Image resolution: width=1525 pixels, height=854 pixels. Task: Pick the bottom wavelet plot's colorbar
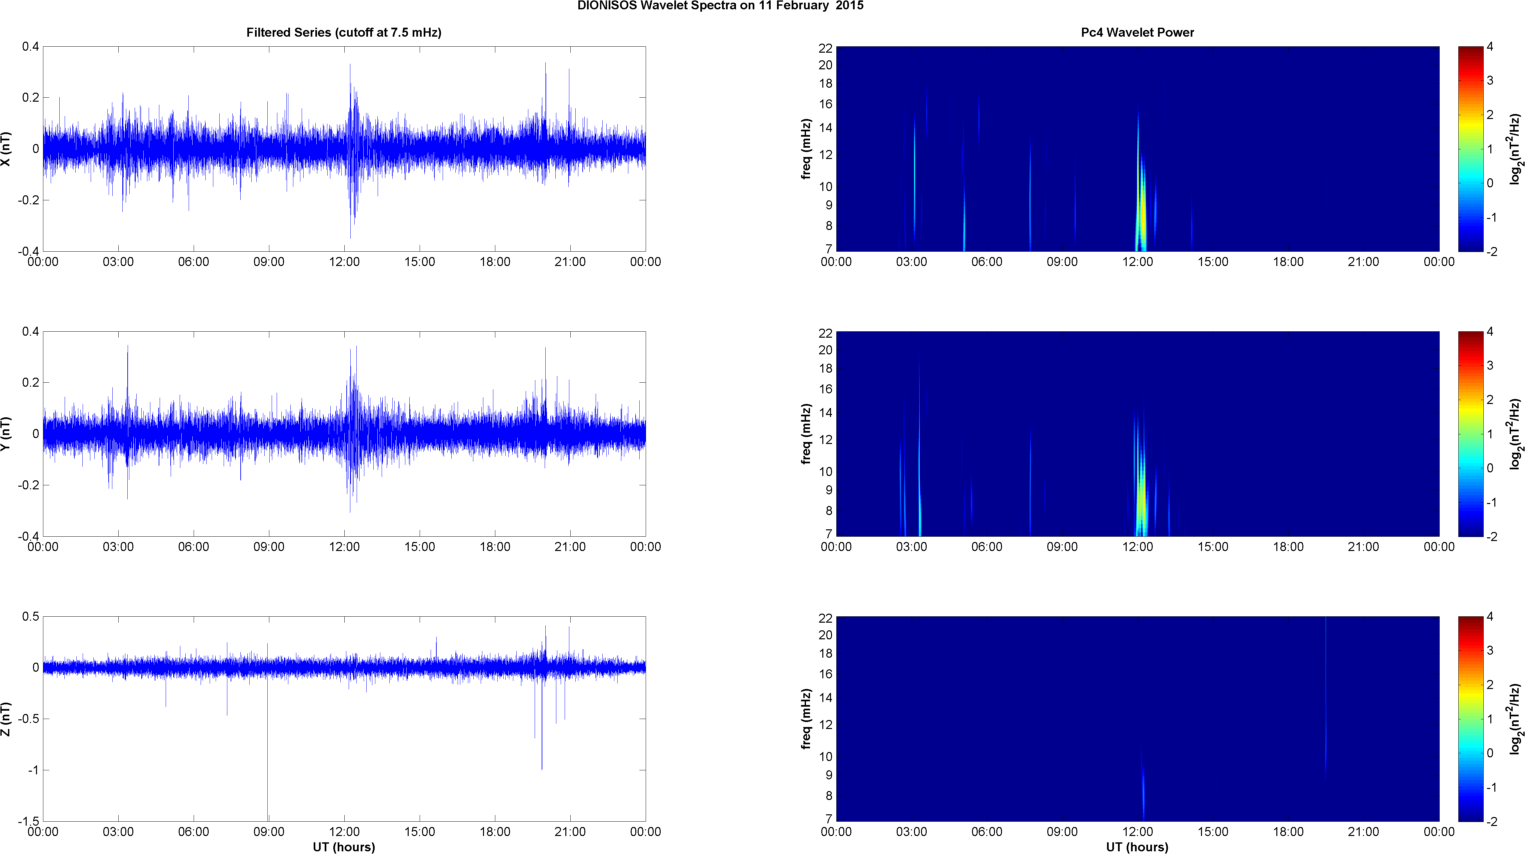pyautogui.click(x=1470, y=719)
